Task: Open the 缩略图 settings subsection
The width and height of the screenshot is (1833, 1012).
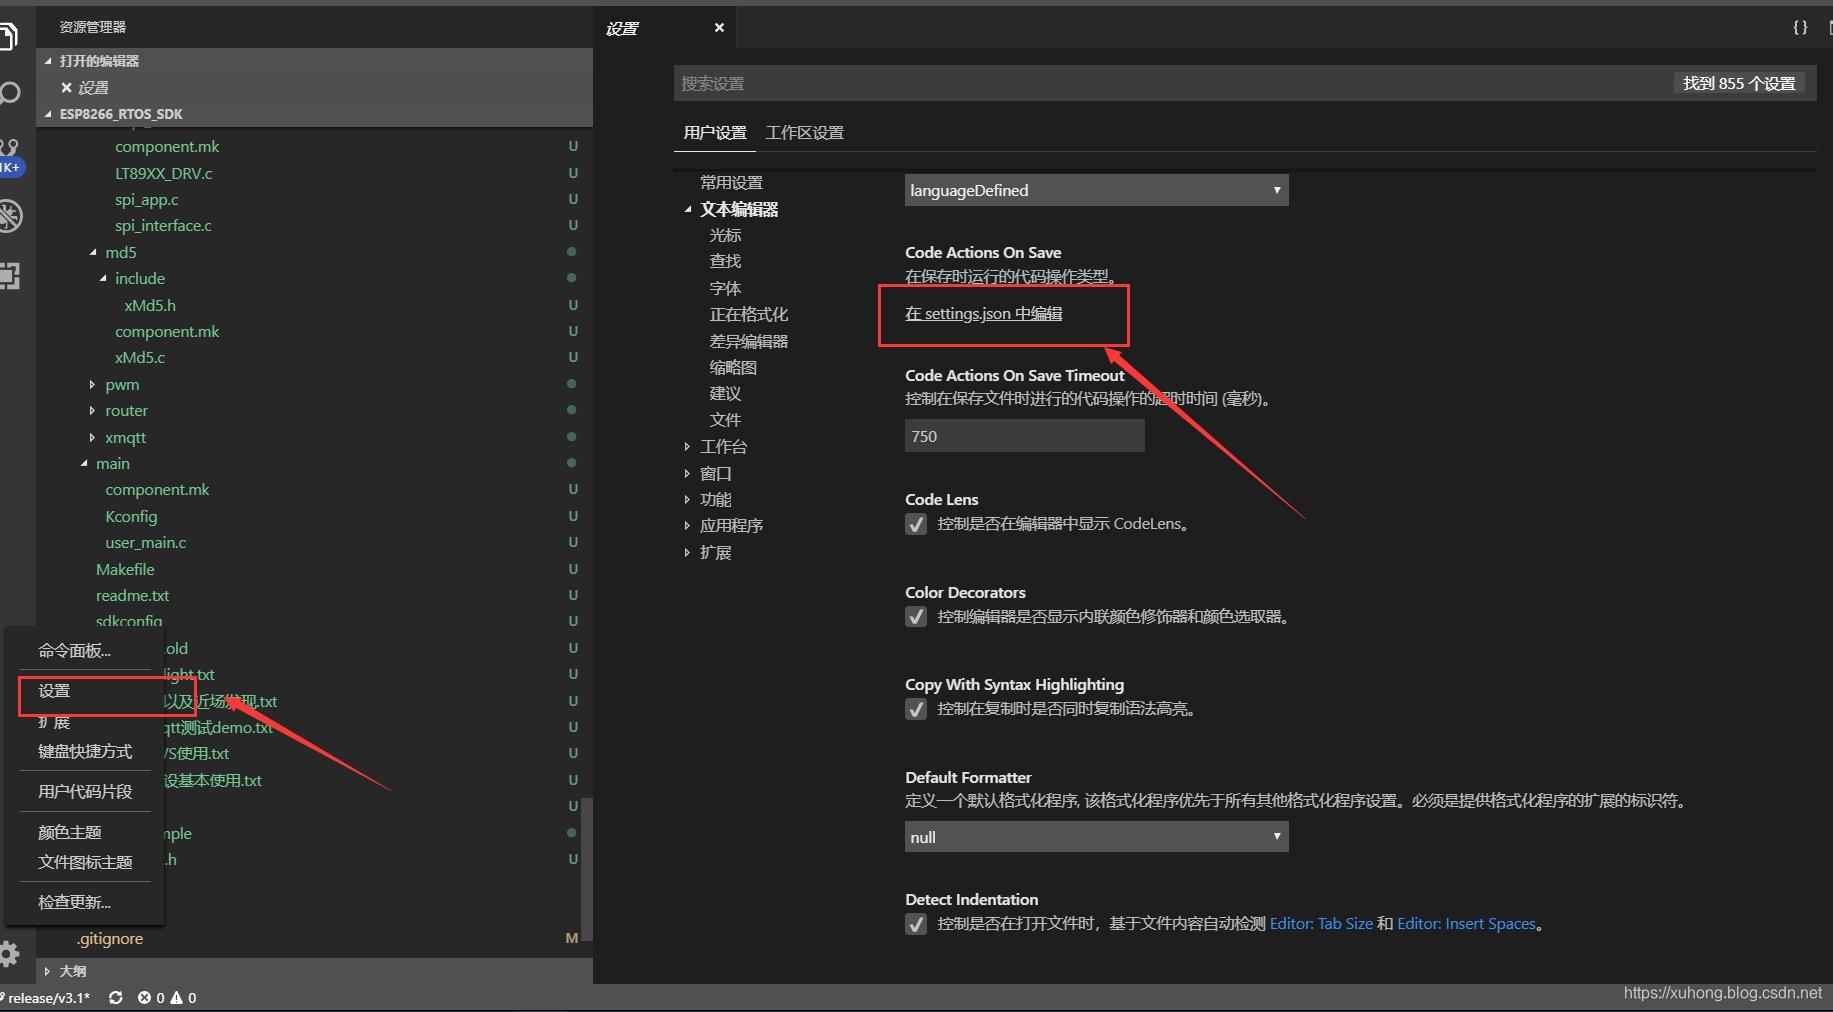Action: pyautogui.click(x=733, y=368)
